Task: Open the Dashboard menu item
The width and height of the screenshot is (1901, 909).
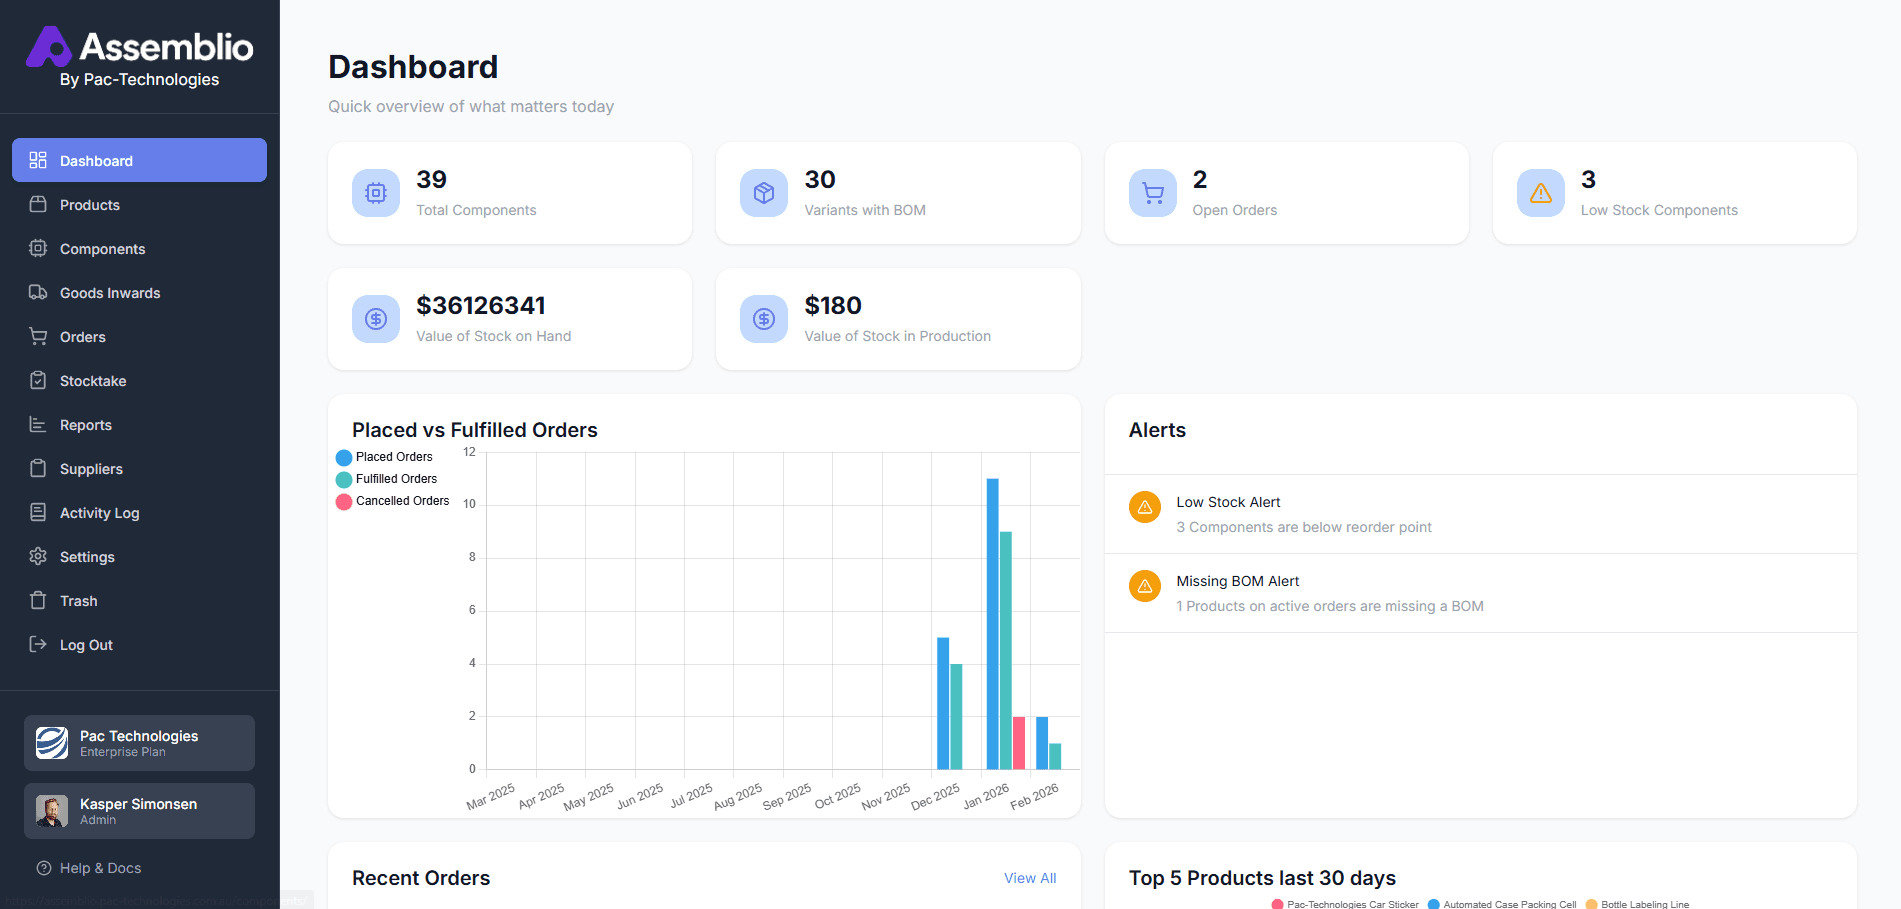Action: click(x=139, y=160)
